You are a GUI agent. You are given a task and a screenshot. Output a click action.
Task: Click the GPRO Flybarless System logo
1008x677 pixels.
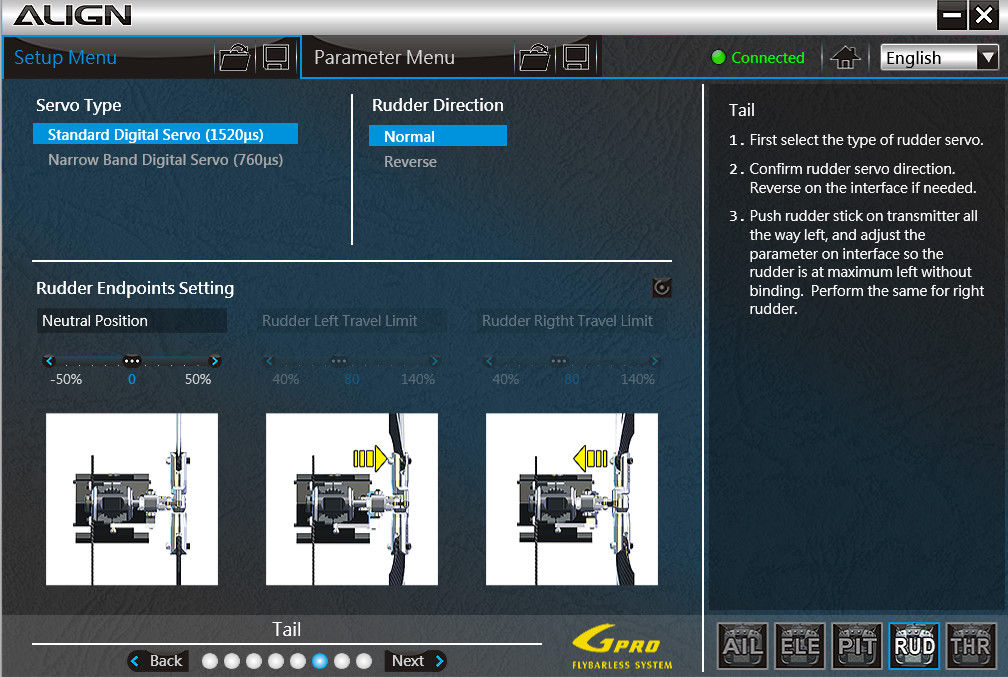pos(622,647)
